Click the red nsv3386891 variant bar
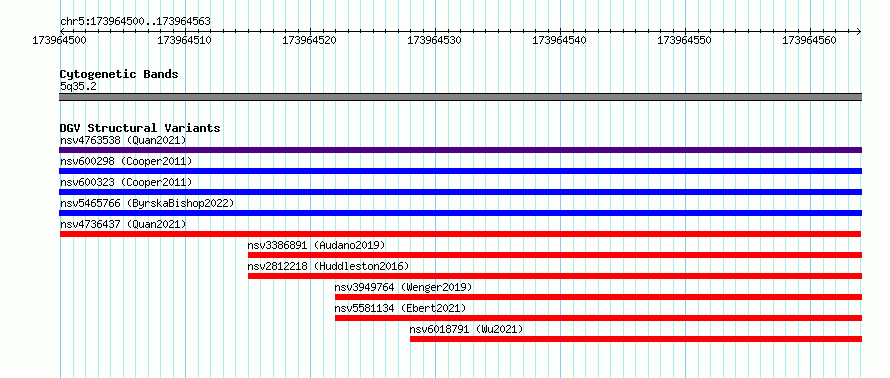 555,255
